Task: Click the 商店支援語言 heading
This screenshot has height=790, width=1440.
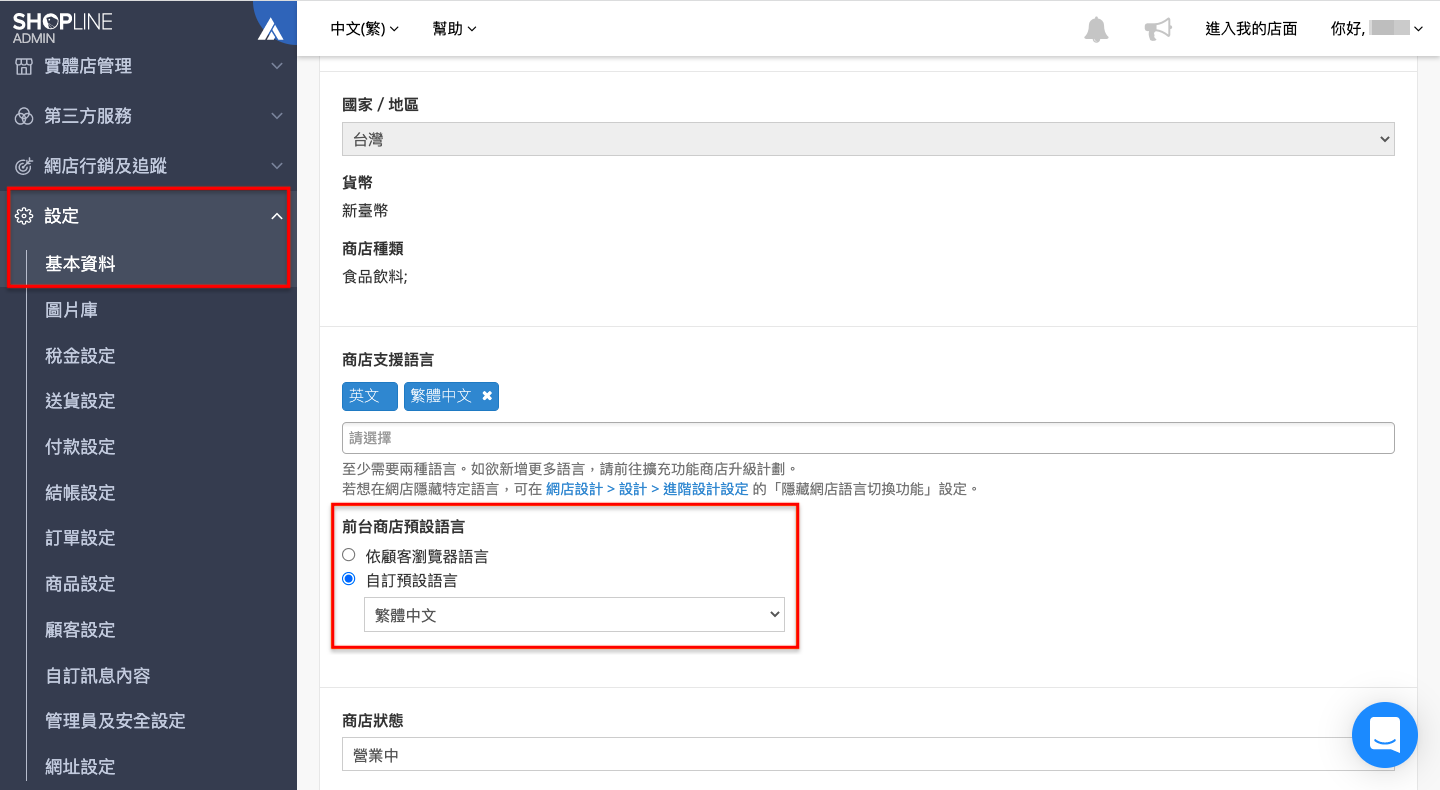Action: 388,359
